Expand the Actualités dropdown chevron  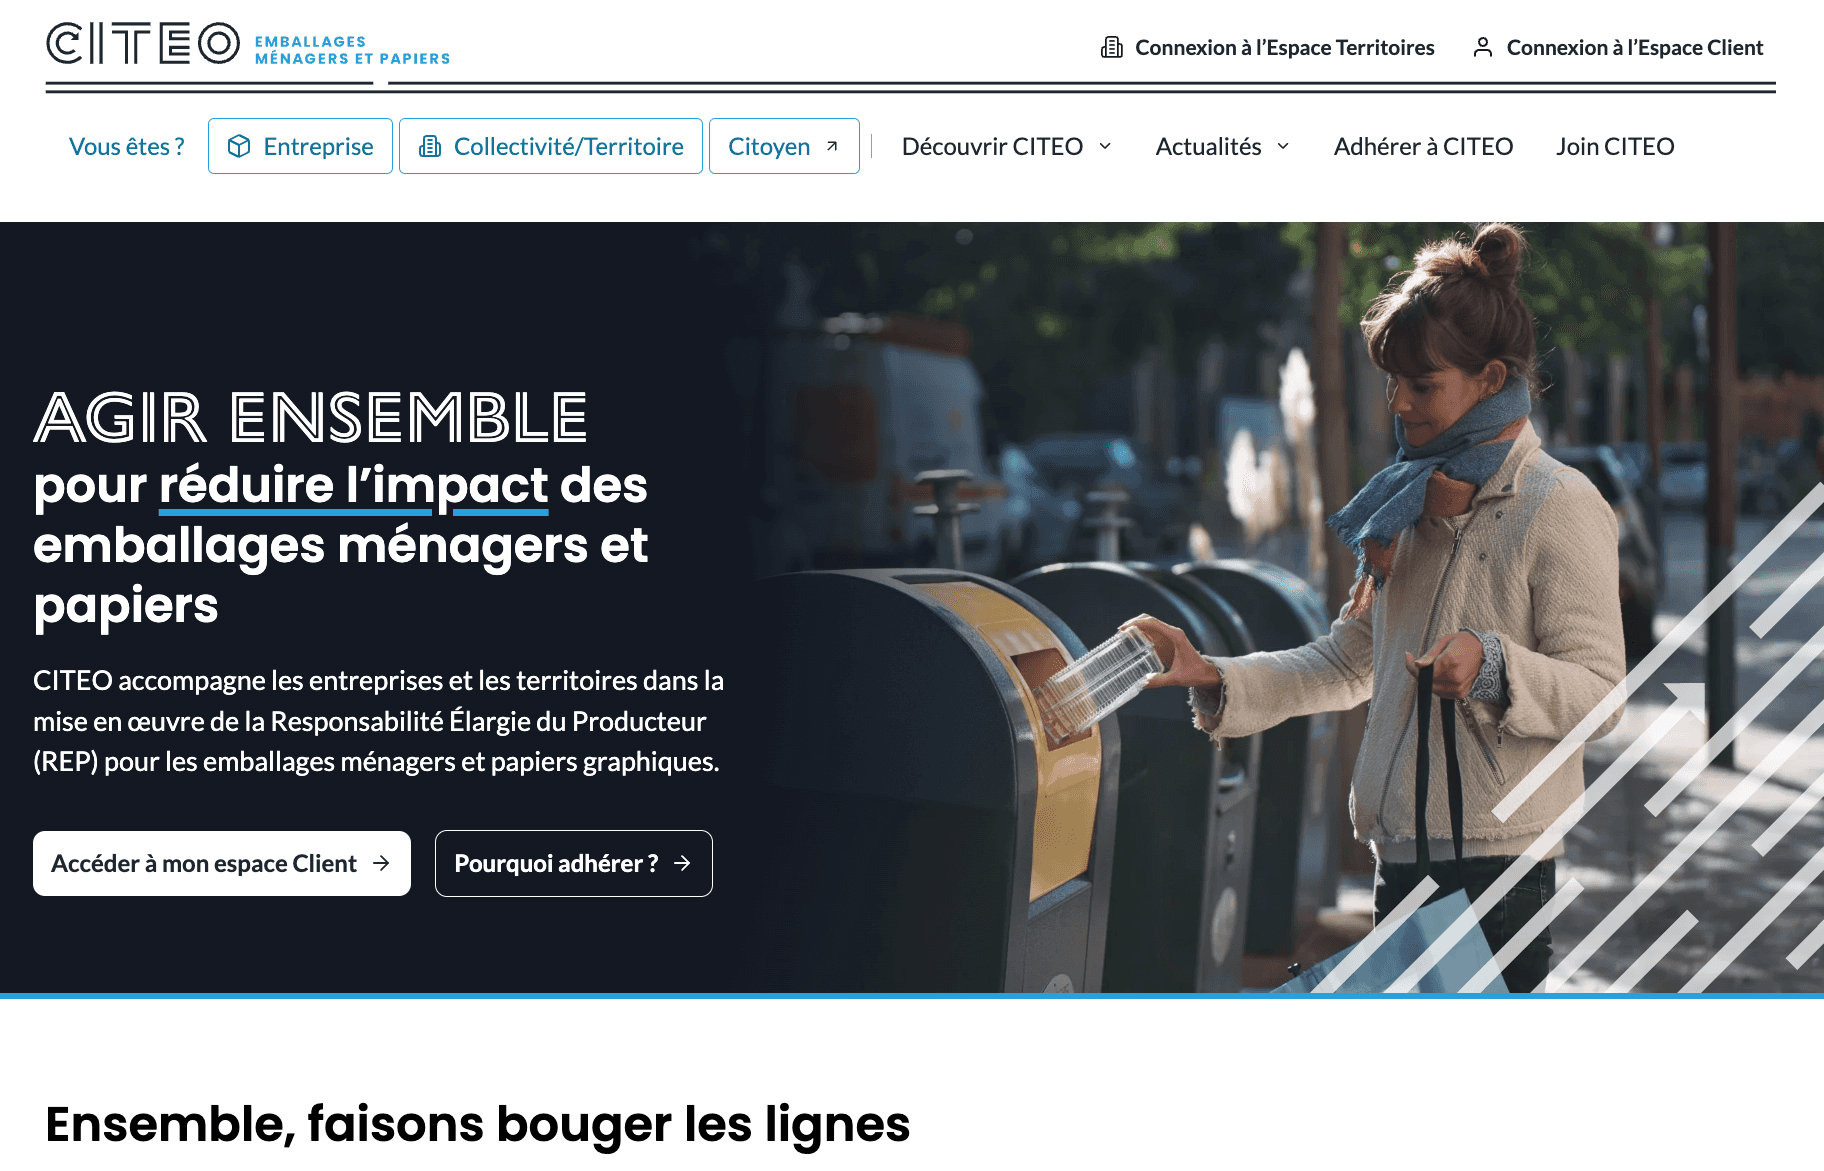tap(1283, 146)
